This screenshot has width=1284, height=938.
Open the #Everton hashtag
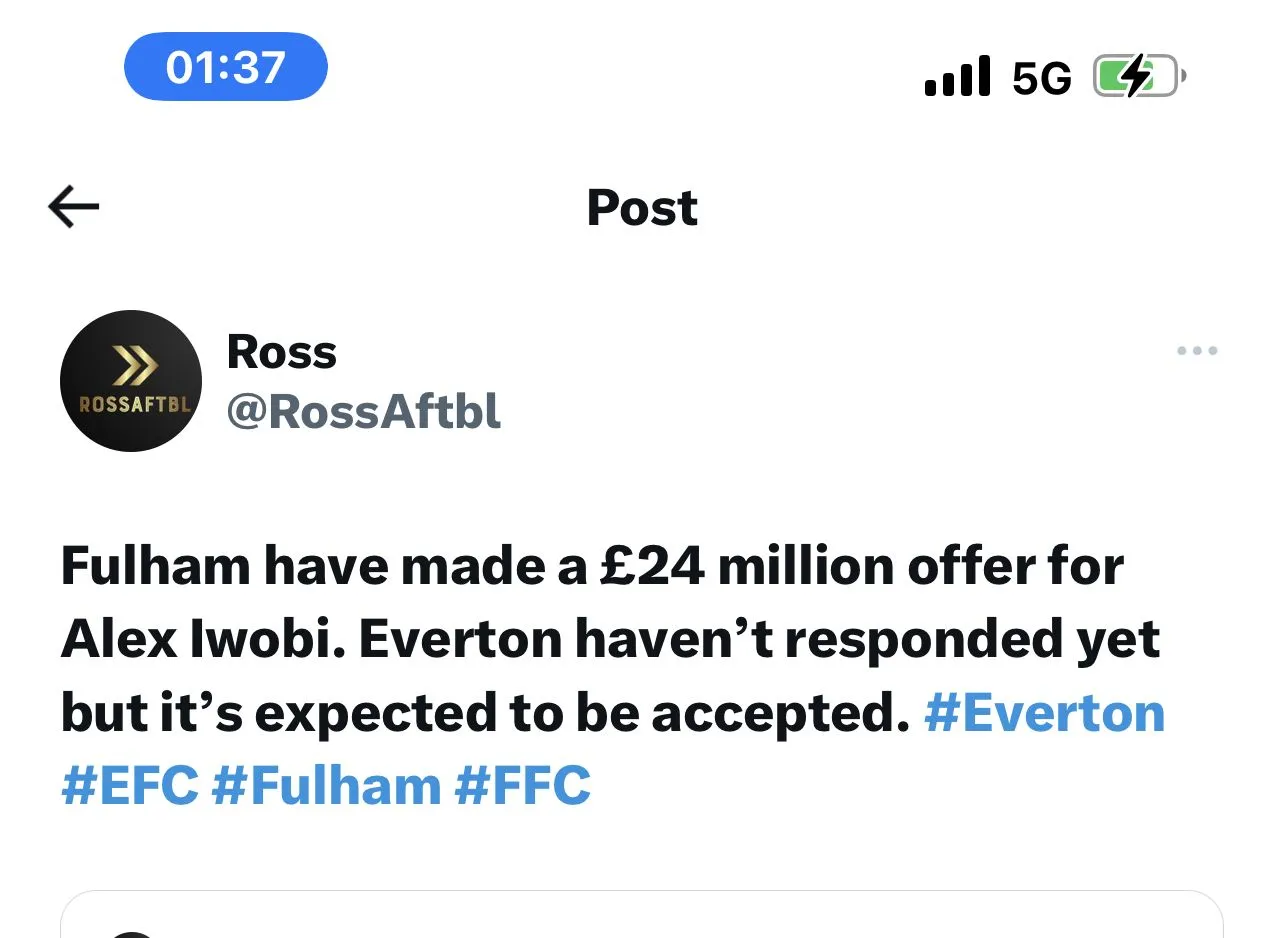(1045, 713)
